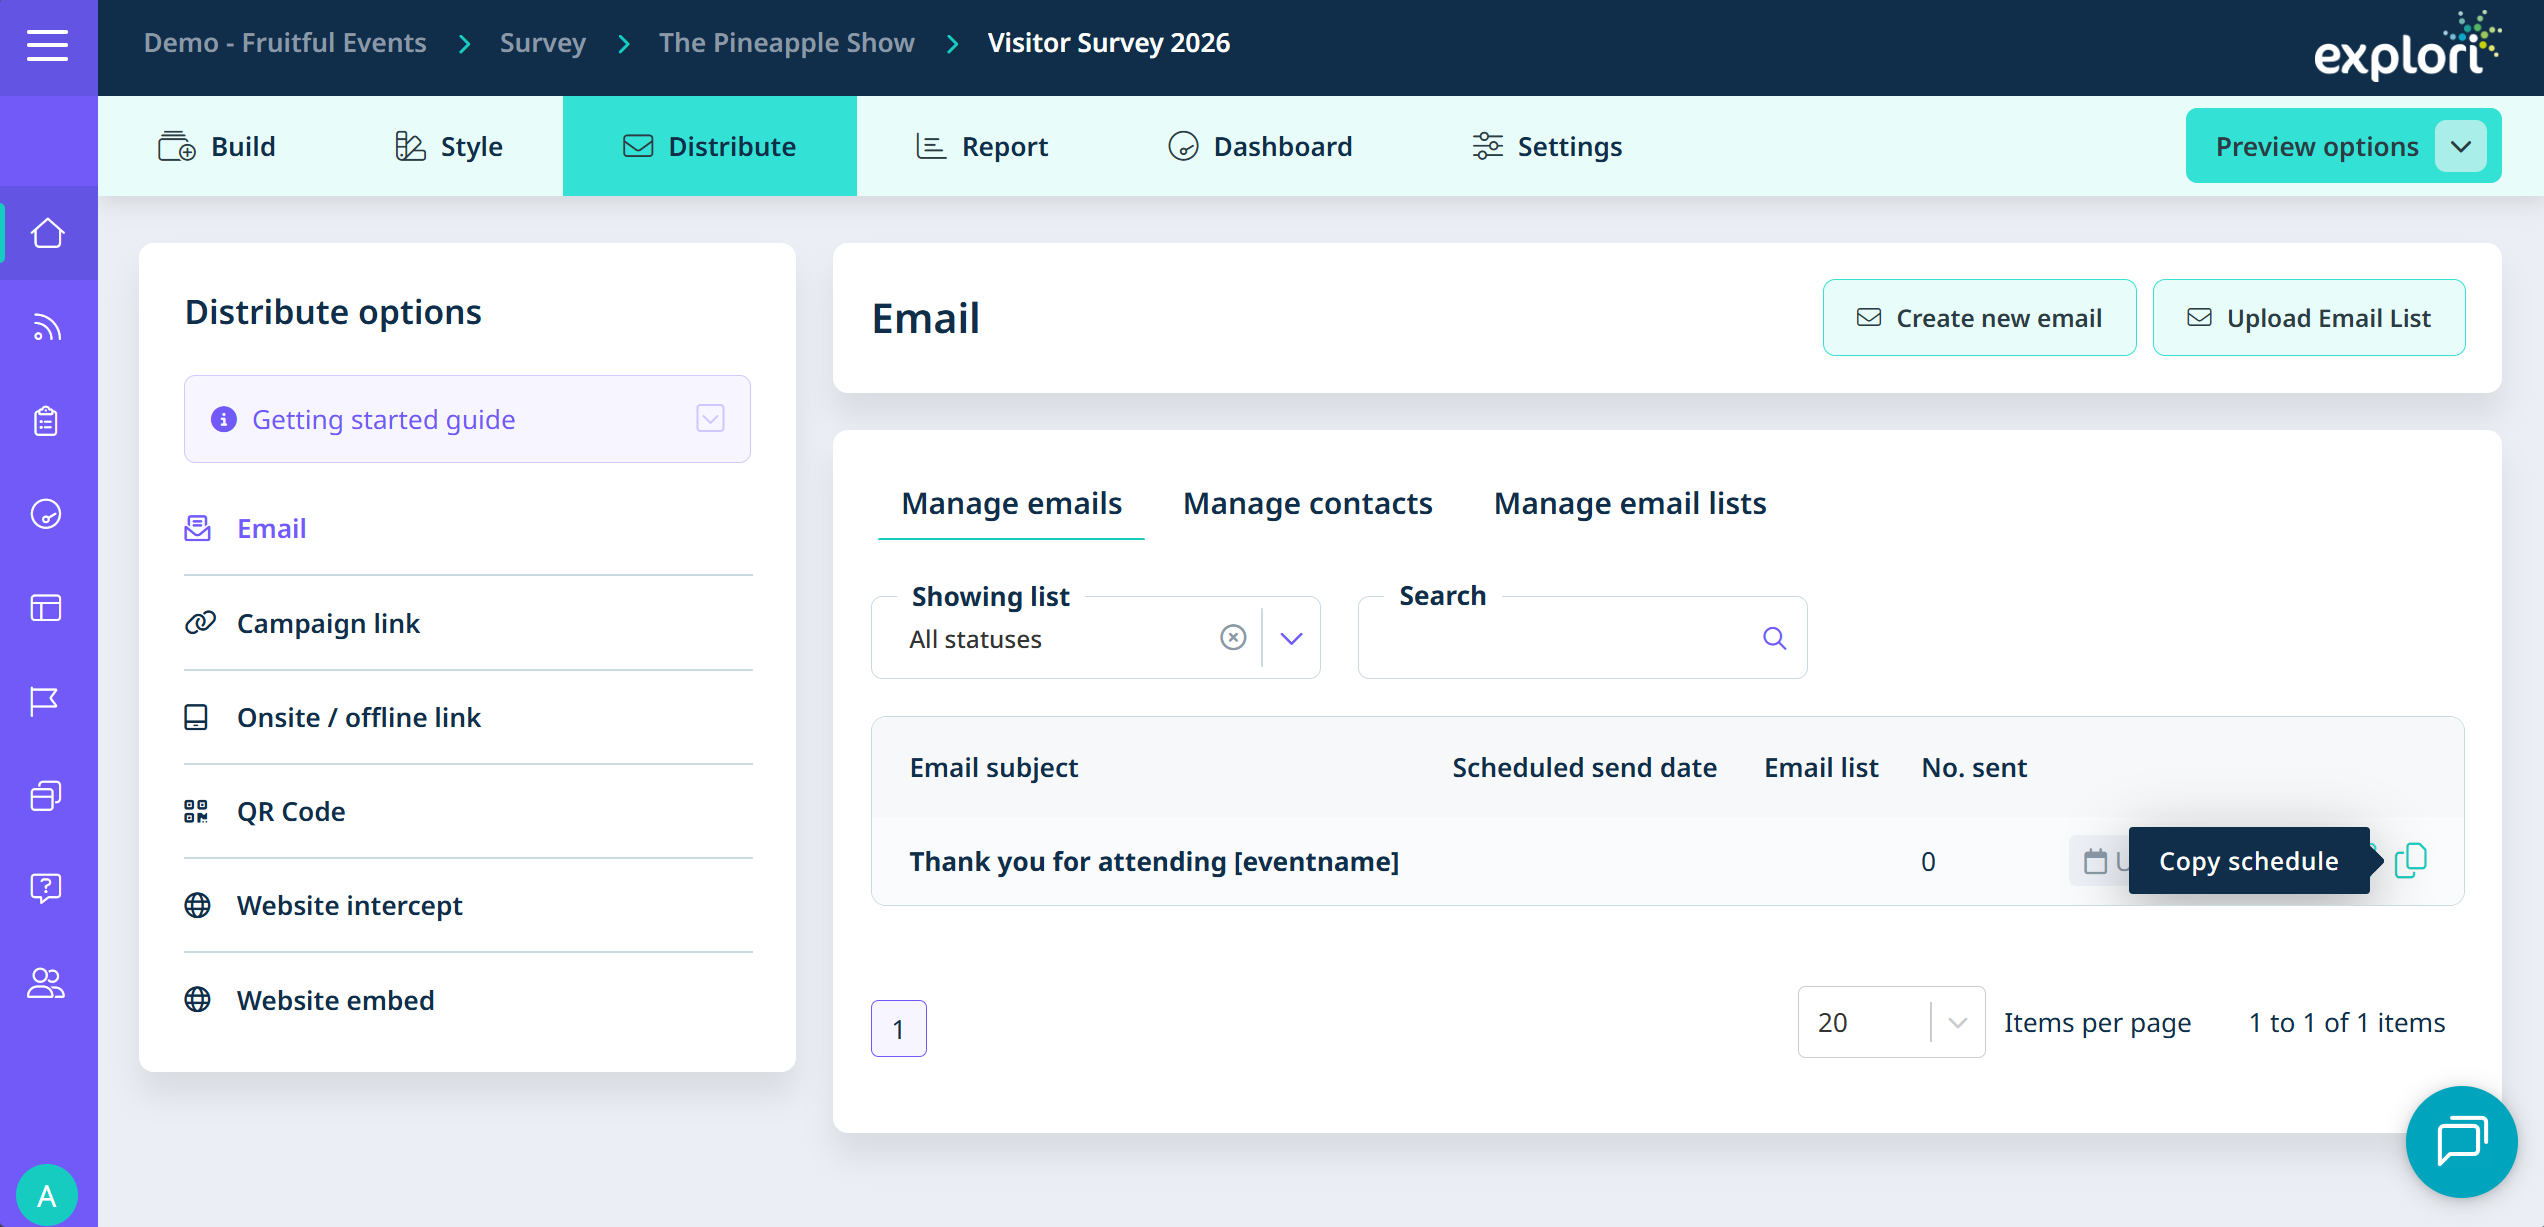Select Campaign link distribute option

[x=328, y=623]
